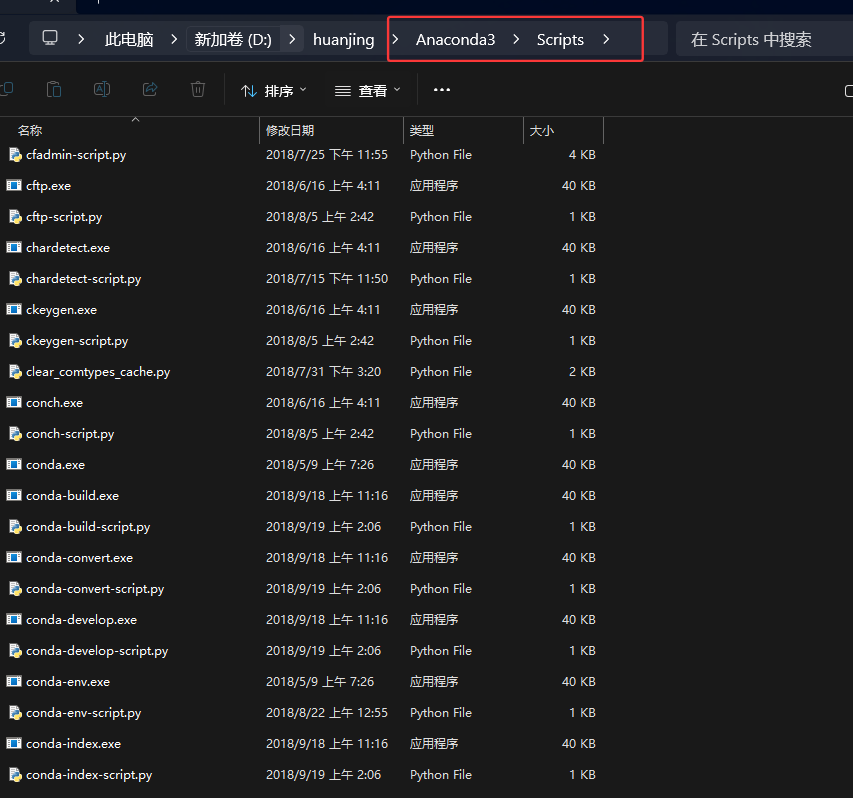Open the three-dot more options menu

tap(442, 90)
